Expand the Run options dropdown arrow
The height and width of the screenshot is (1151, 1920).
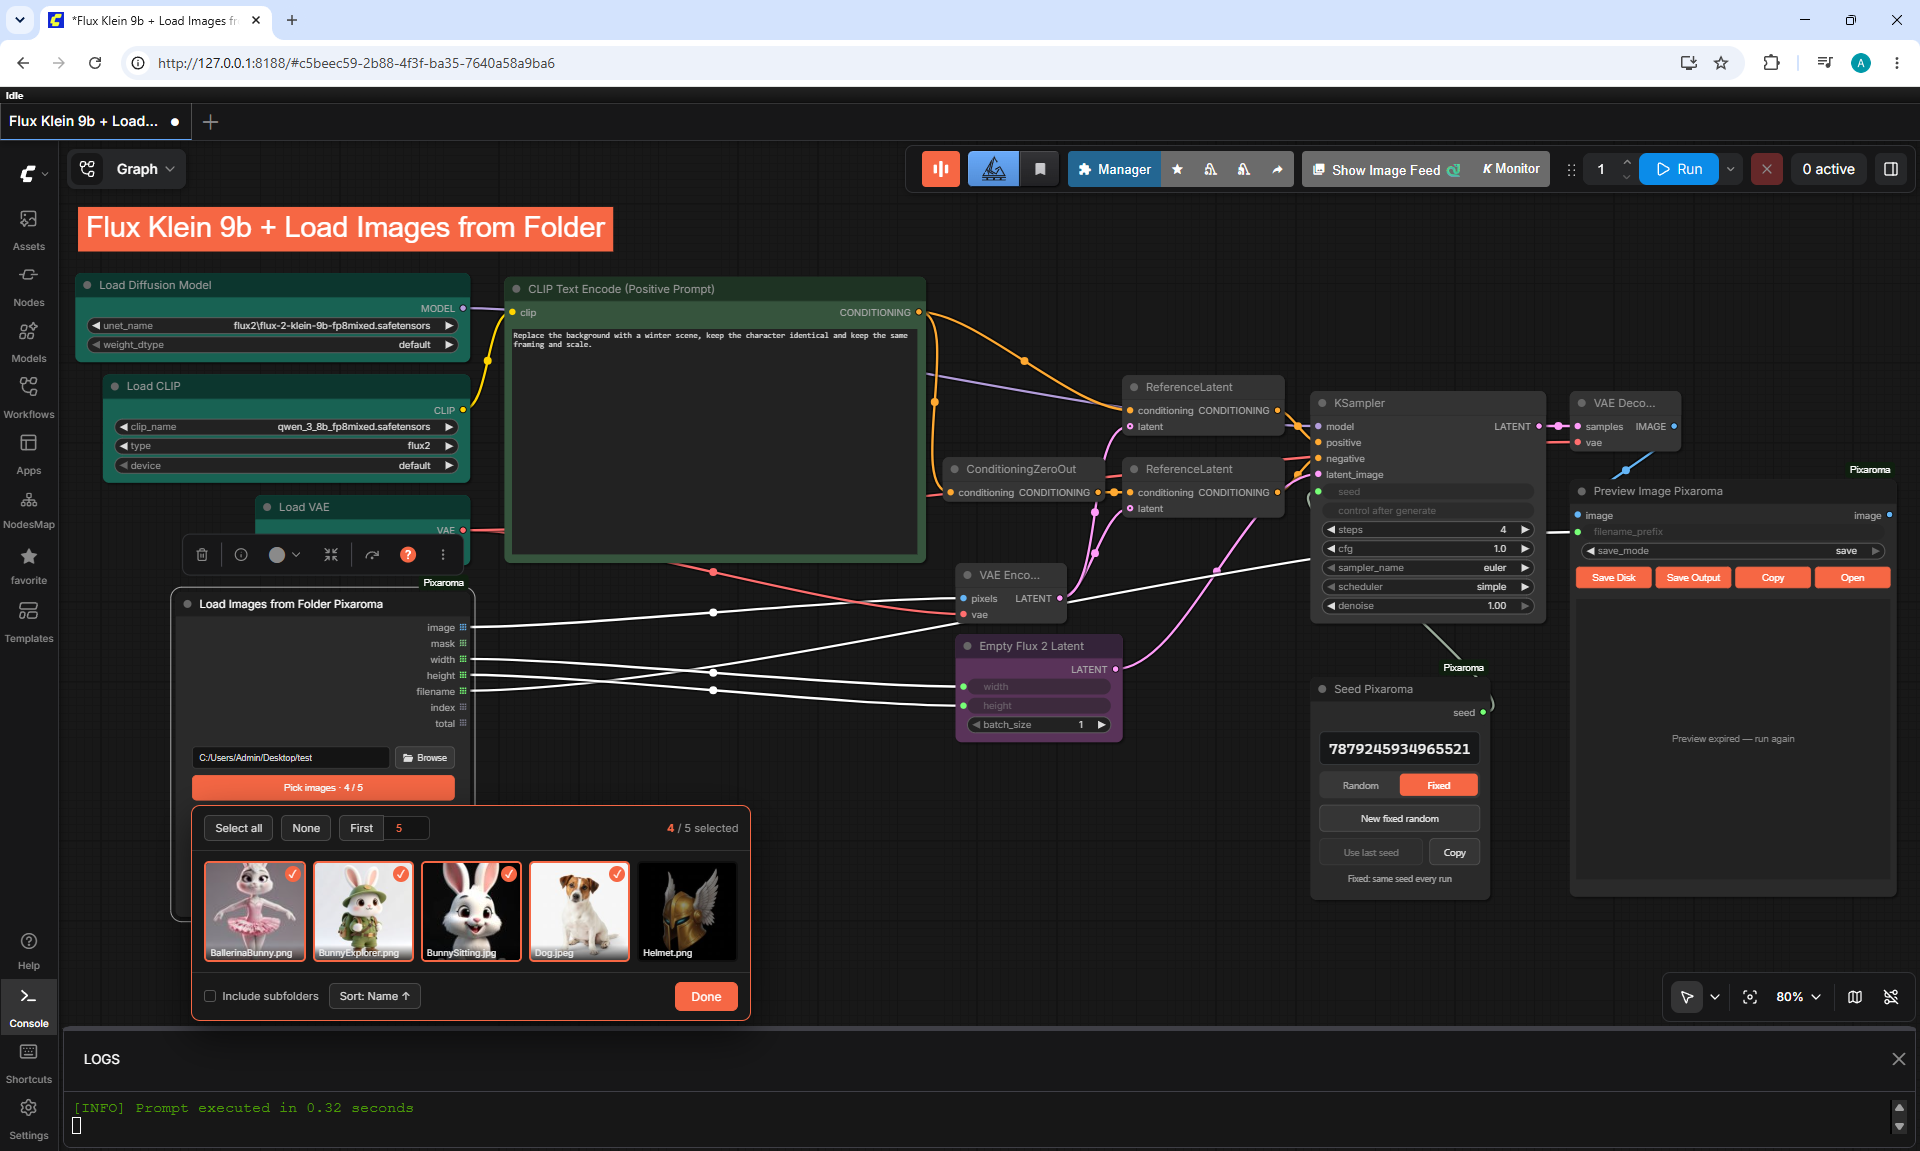click(x=1731, y=169)
